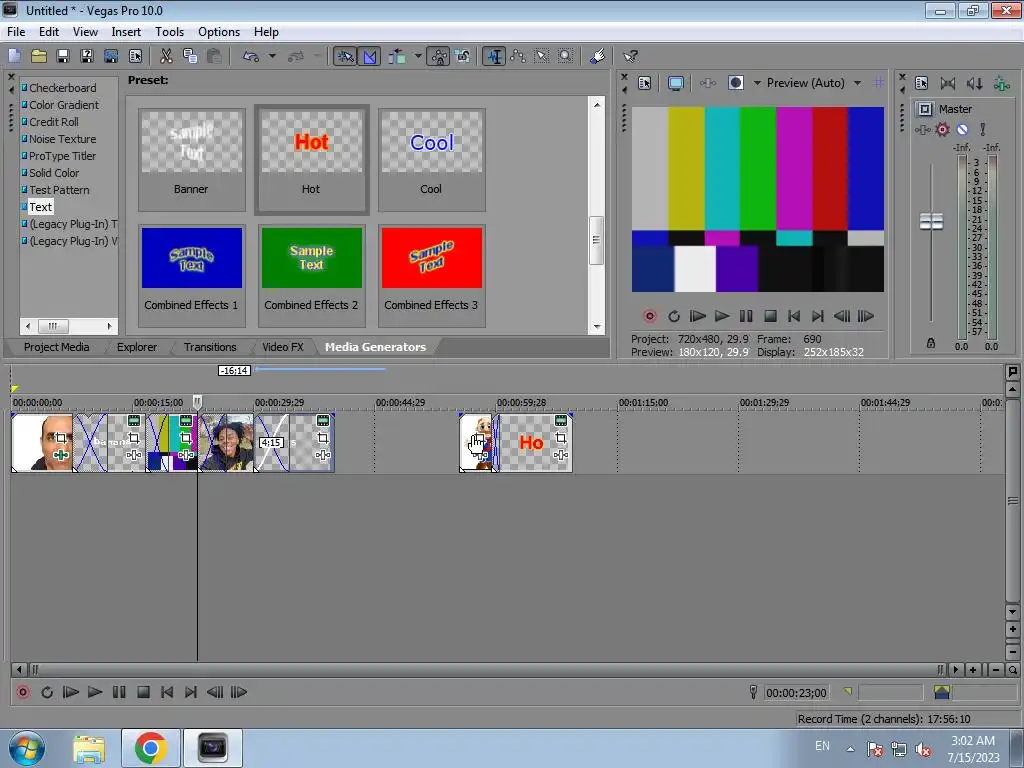Toggle the fader lock on Master bus
This screenshot has height=768, width=1024.
click(931, 343)
